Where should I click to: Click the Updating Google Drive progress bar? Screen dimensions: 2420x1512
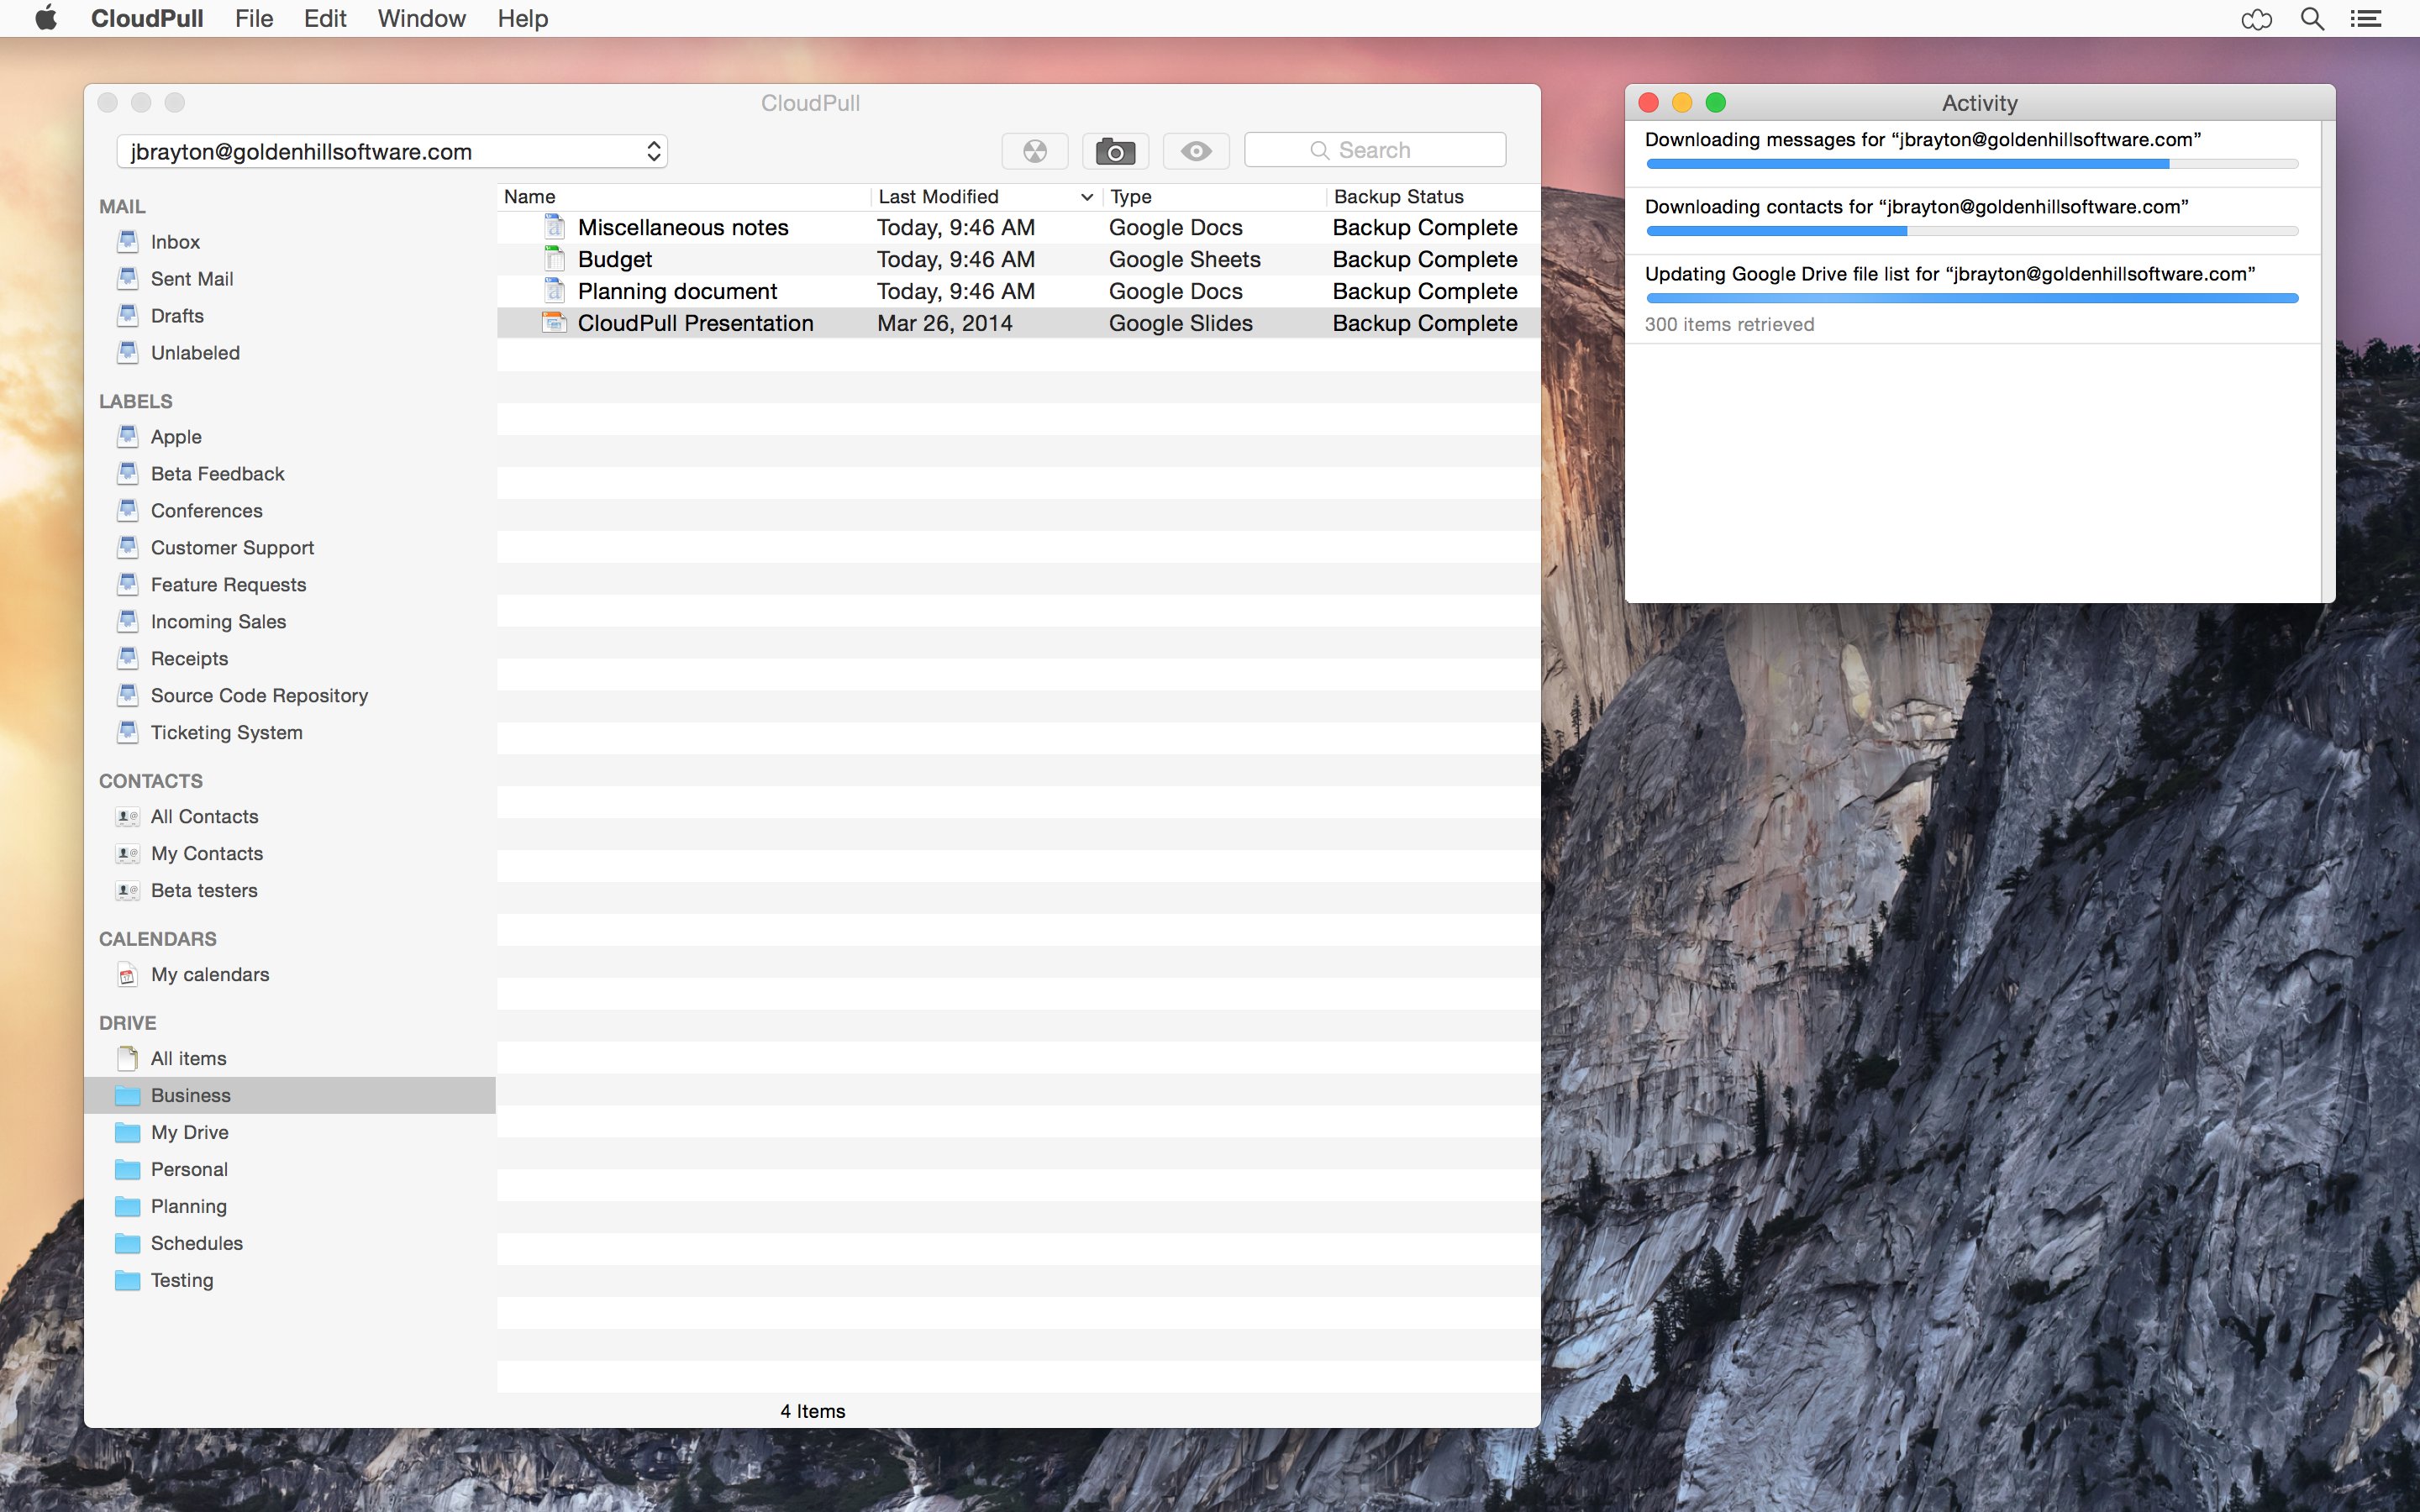point(1972,298)
